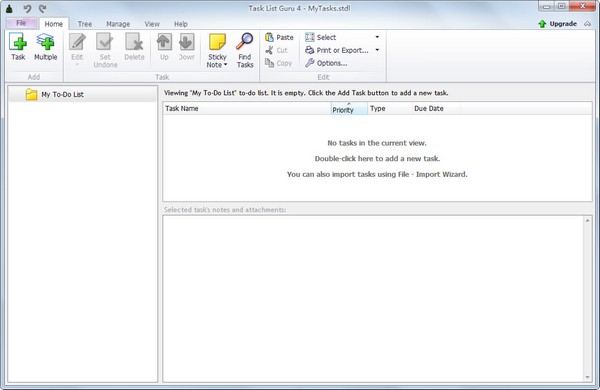This screenshot has height=390, width=600.
Task: Redo the last action in the title bar
Action: pyautogui.click(x=42, y=8)
